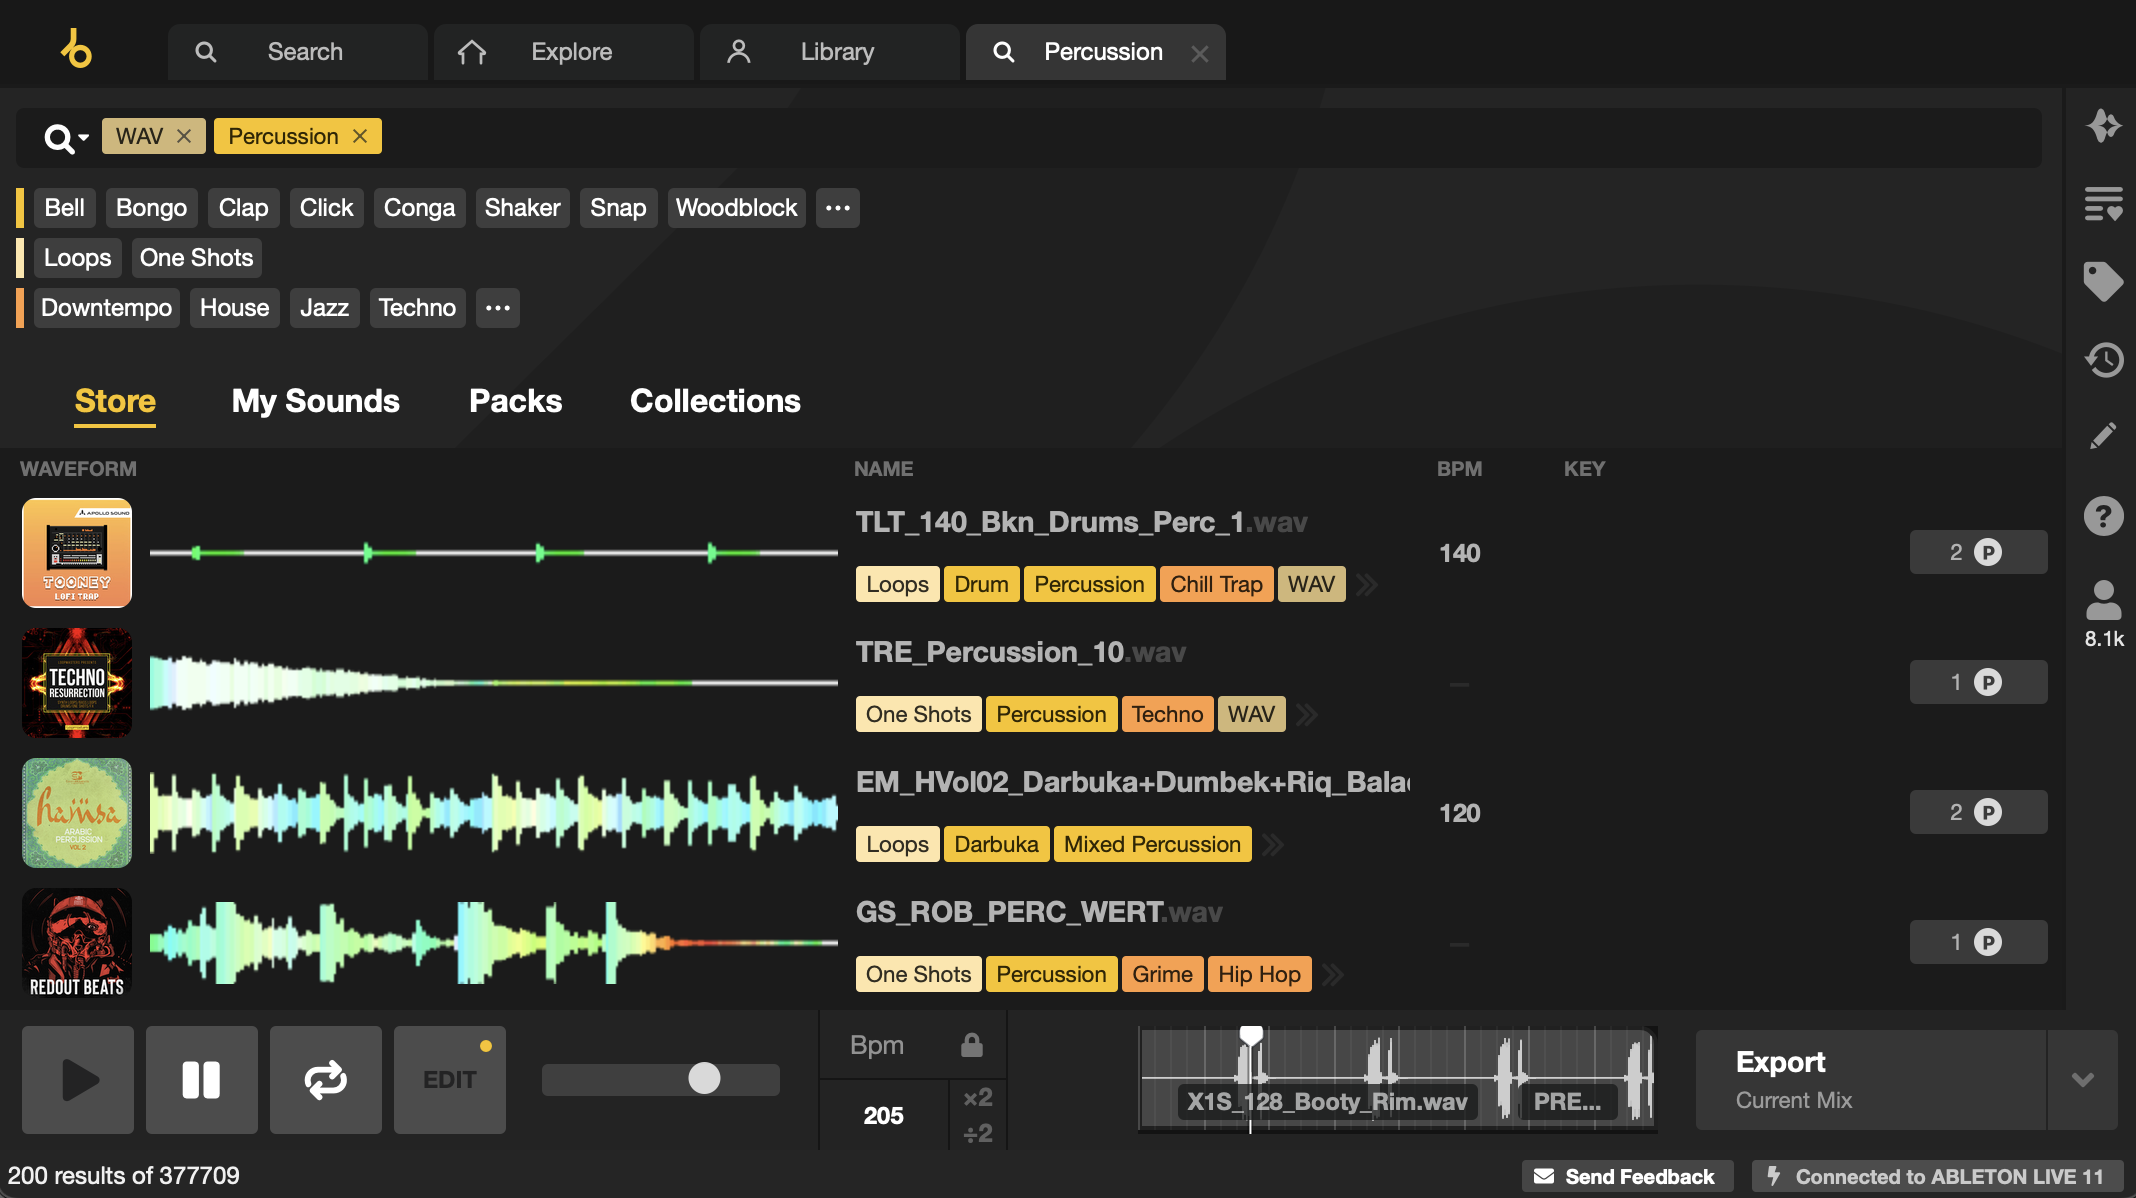Expand more instrument tags after Woodblock
The height and width of the screenshot is (1198, 2136).
coord(838,208)
